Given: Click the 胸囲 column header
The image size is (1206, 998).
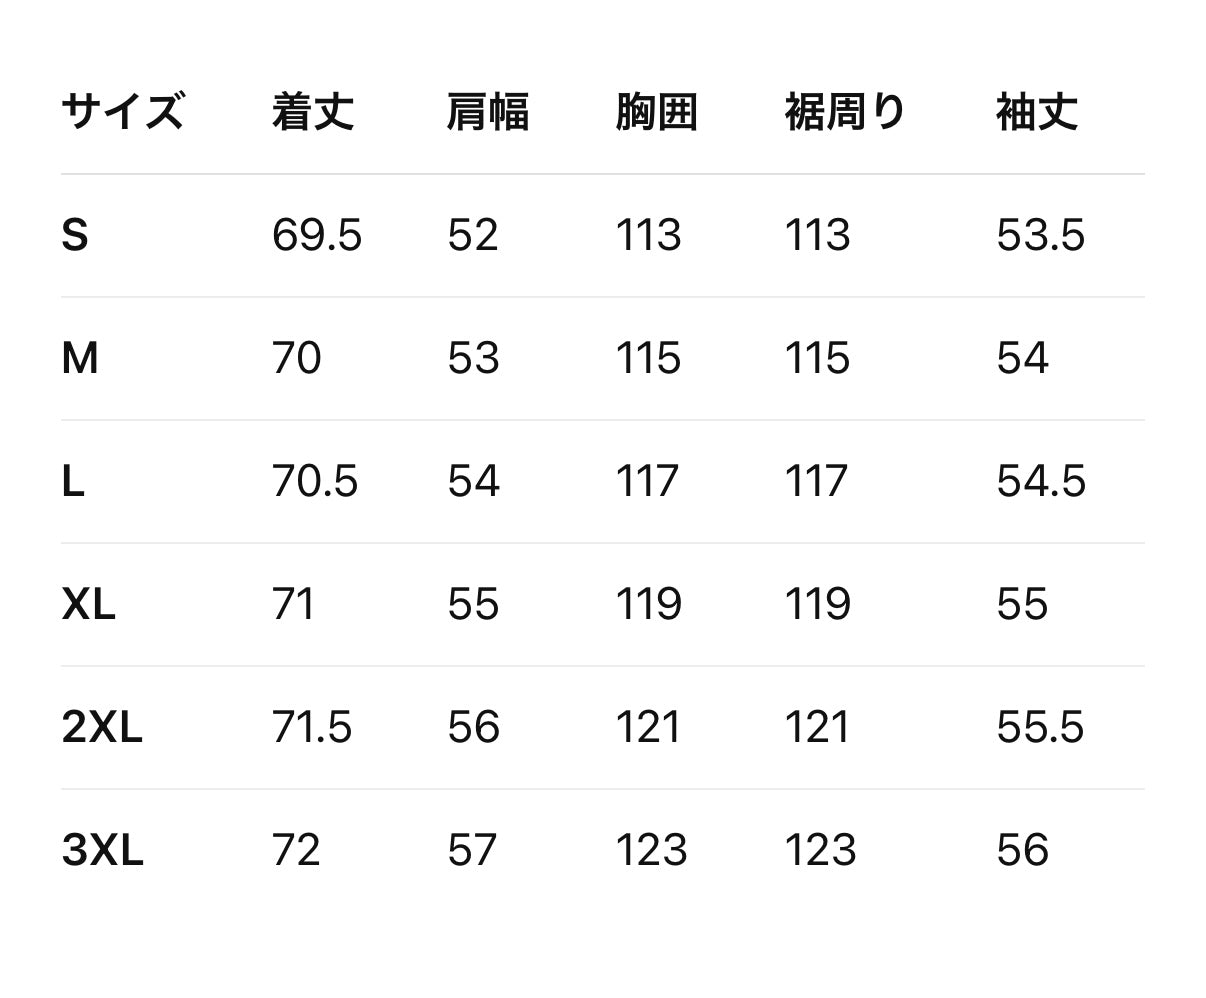Looking at the screenshot, I should coord(656,111).
